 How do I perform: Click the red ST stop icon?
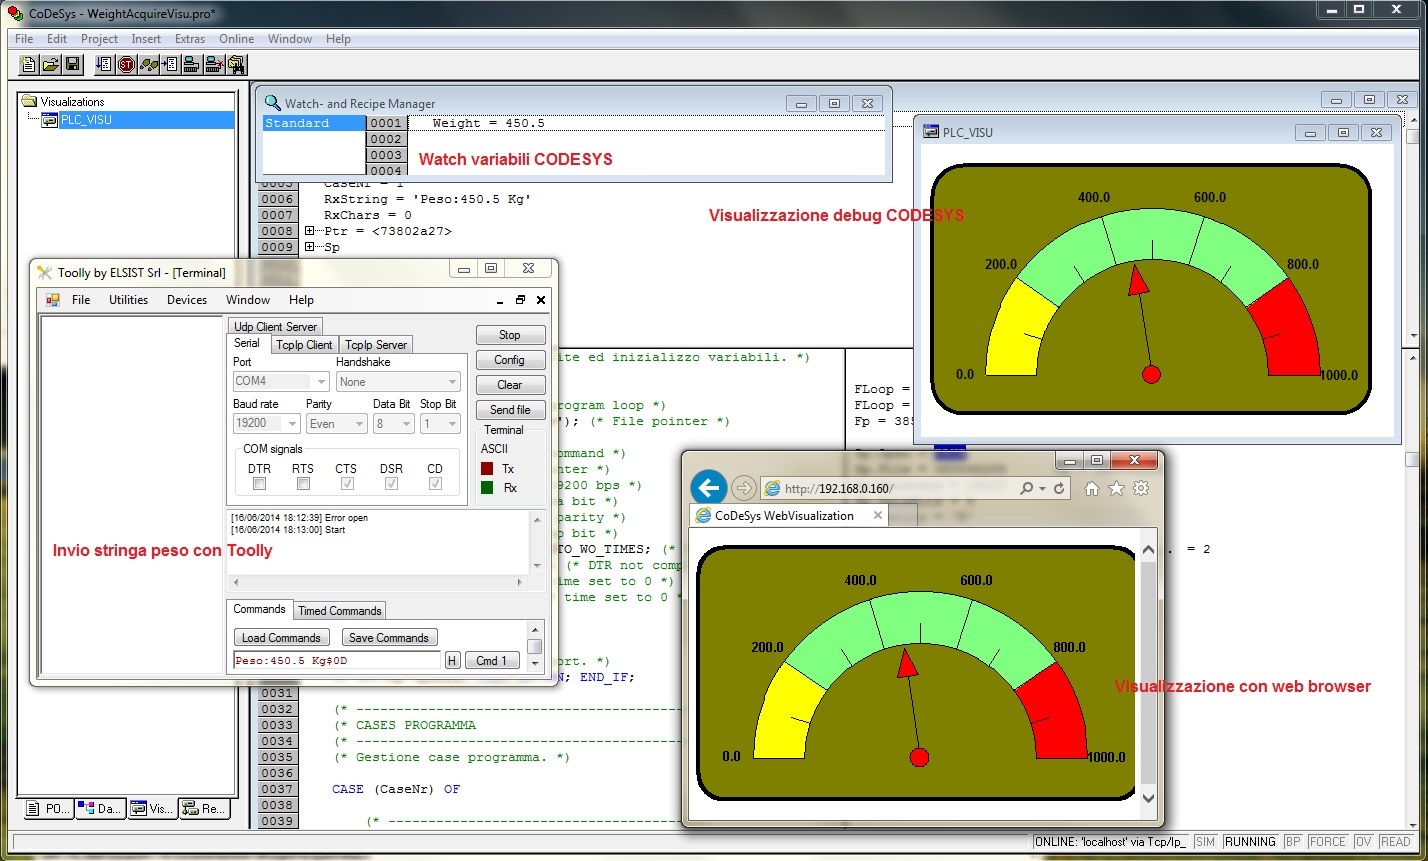[126, 65]
